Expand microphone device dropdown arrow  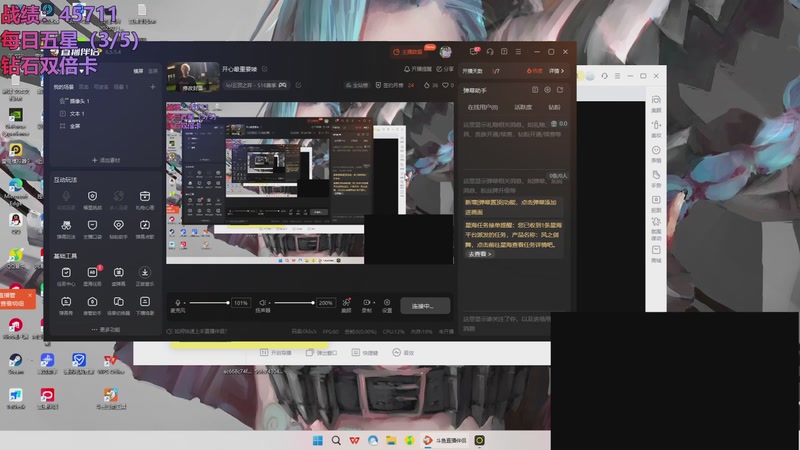185,303
